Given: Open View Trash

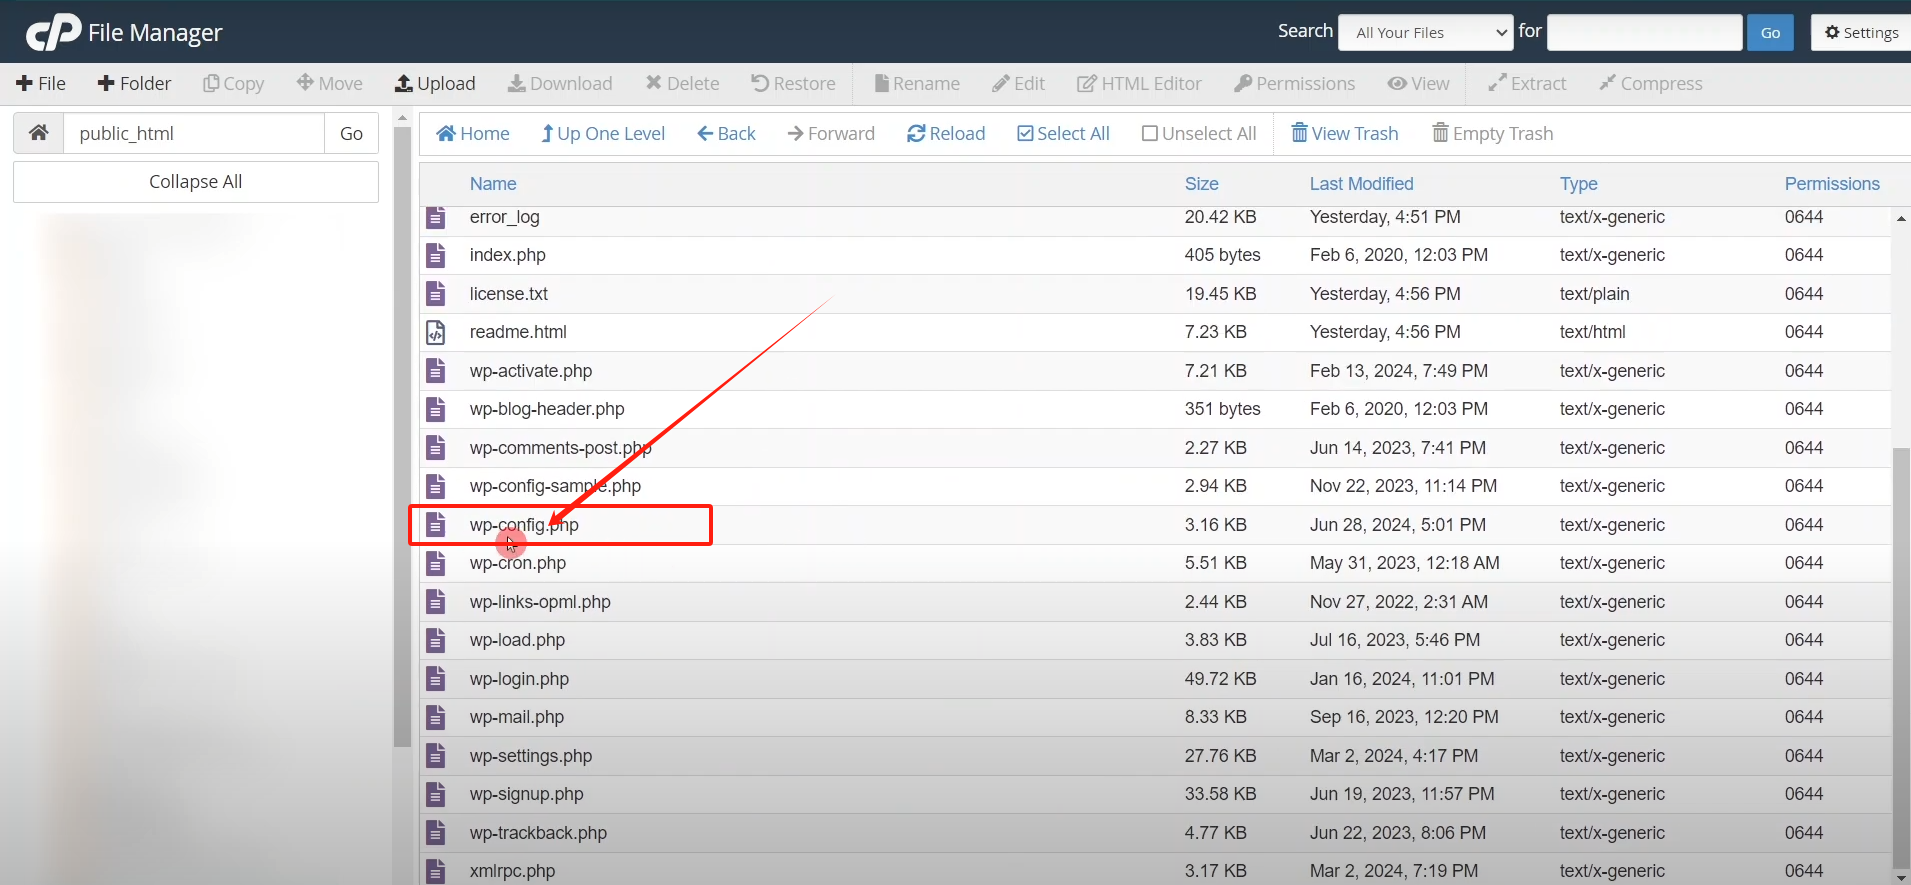Looking at the screenshot, I should [1344, 134].
